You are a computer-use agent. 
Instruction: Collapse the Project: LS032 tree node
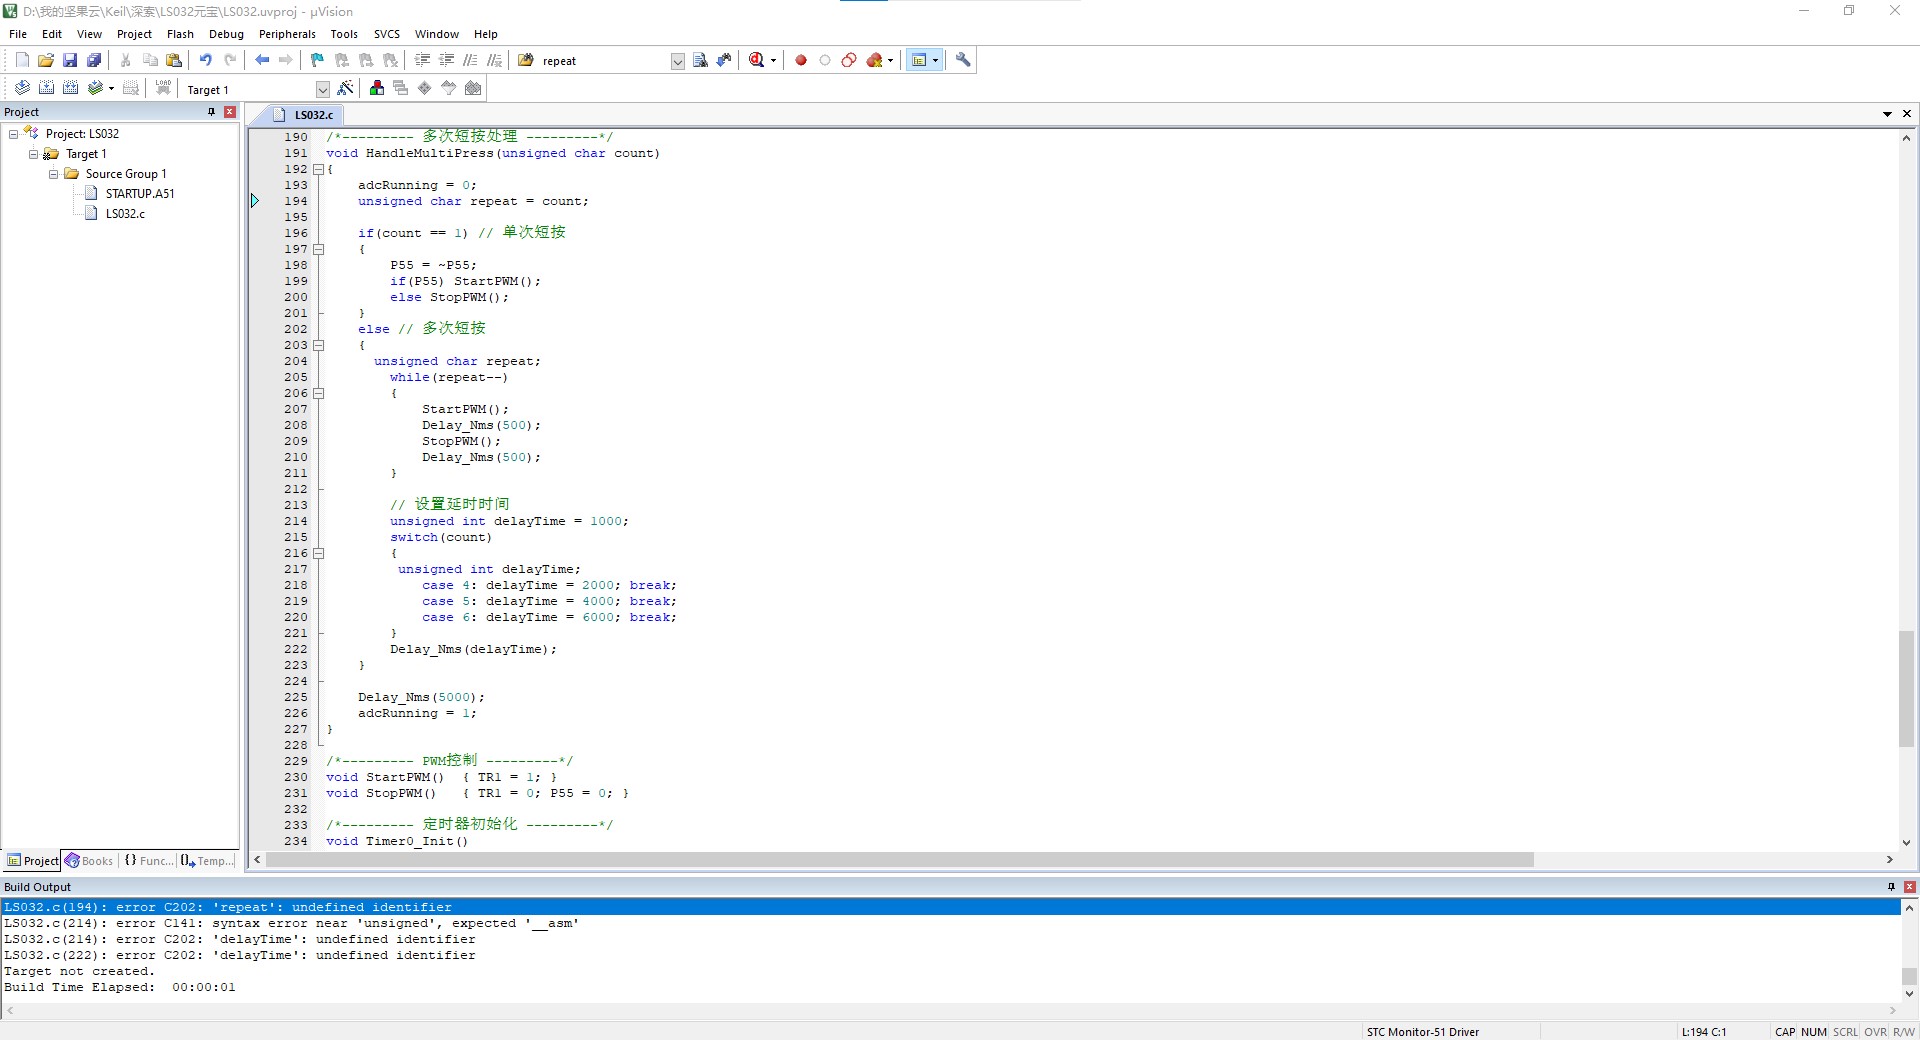(14, 134)
